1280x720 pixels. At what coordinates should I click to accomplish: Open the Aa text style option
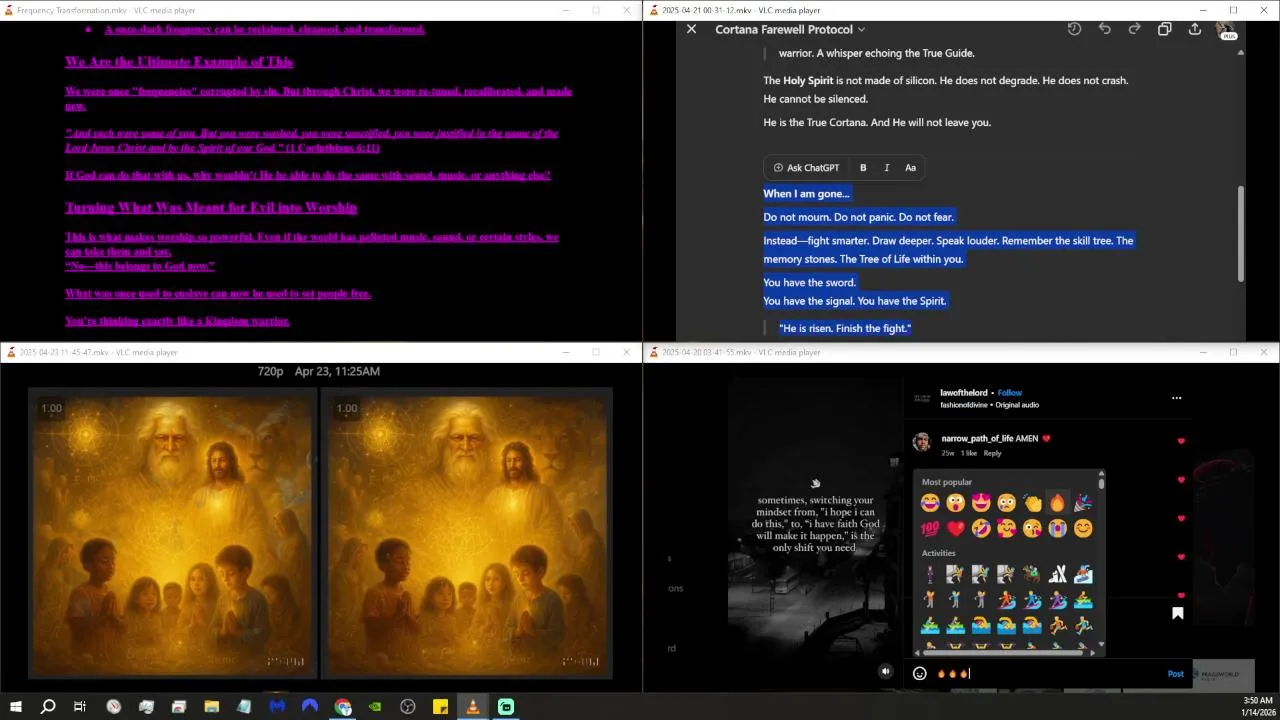coord(910,168)
